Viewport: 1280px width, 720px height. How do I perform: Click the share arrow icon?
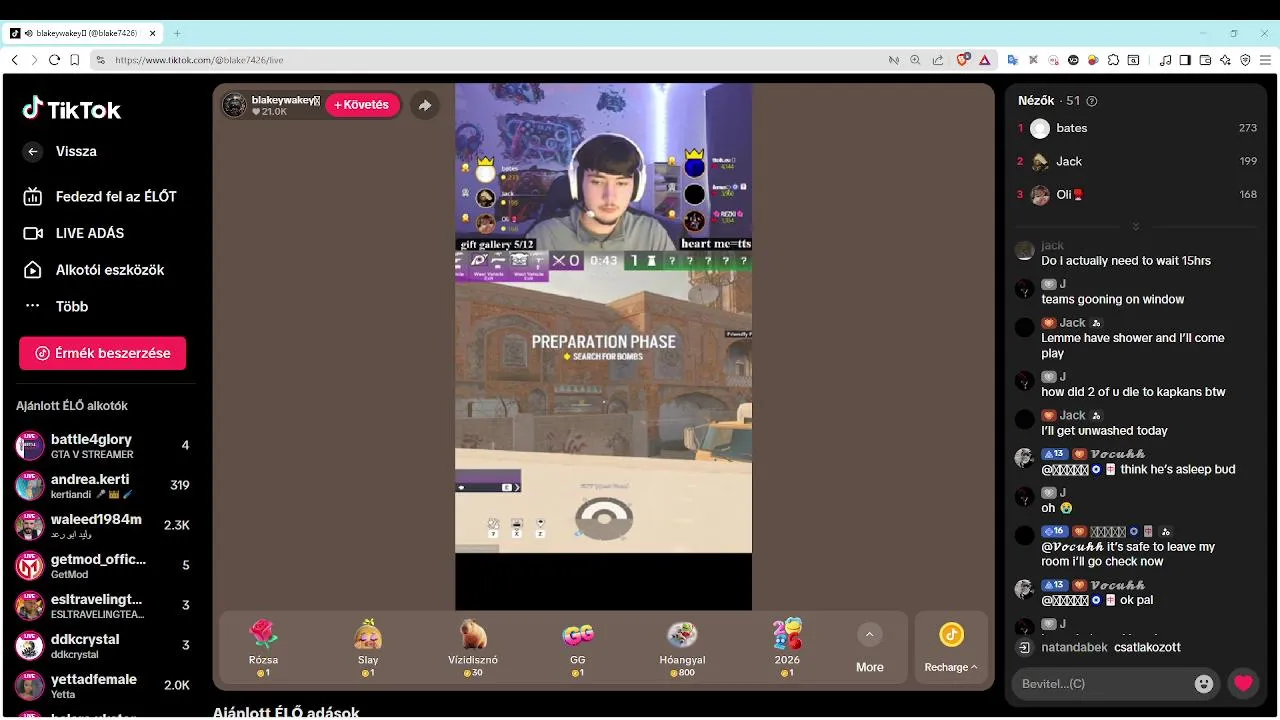point(425,105)
